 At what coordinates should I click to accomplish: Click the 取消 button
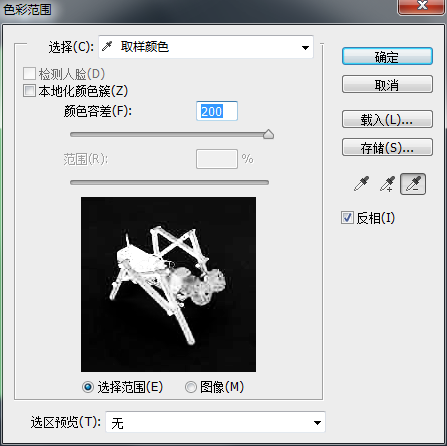pos(387,84)
